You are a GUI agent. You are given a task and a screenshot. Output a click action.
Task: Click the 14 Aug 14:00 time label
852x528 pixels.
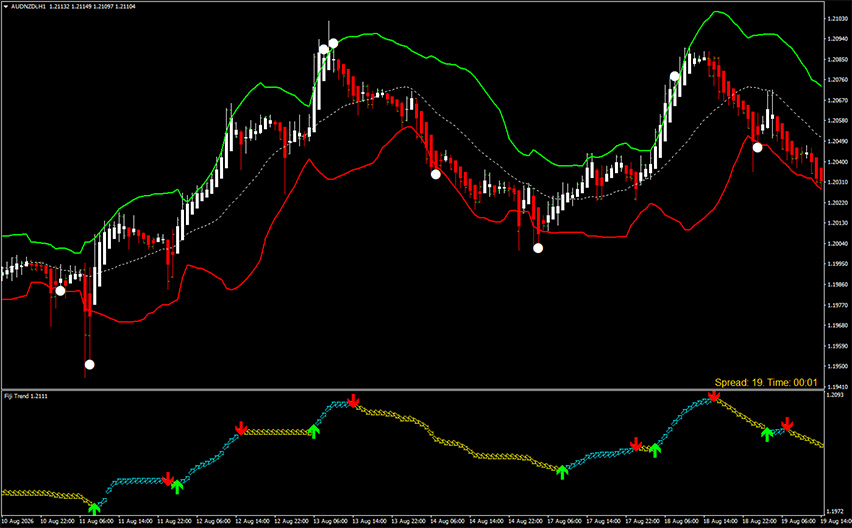click(487, 521)
